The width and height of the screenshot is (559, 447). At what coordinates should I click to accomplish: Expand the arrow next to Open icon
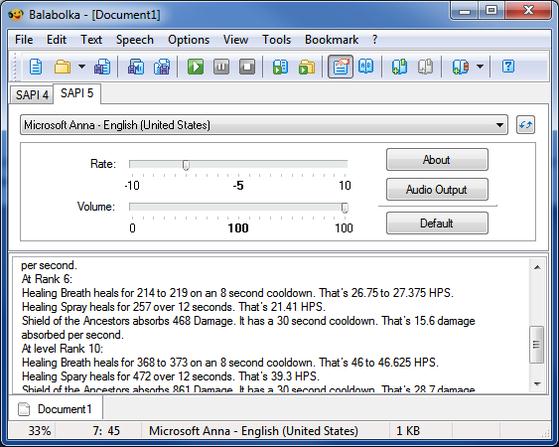(x=82, y=67)
